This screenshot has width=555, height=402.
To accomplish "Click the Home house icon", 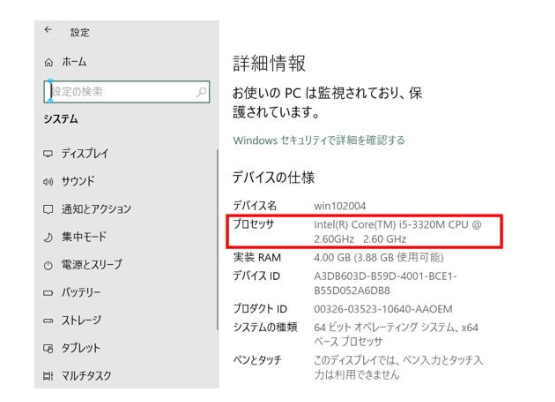I will (x=49, y=63).
